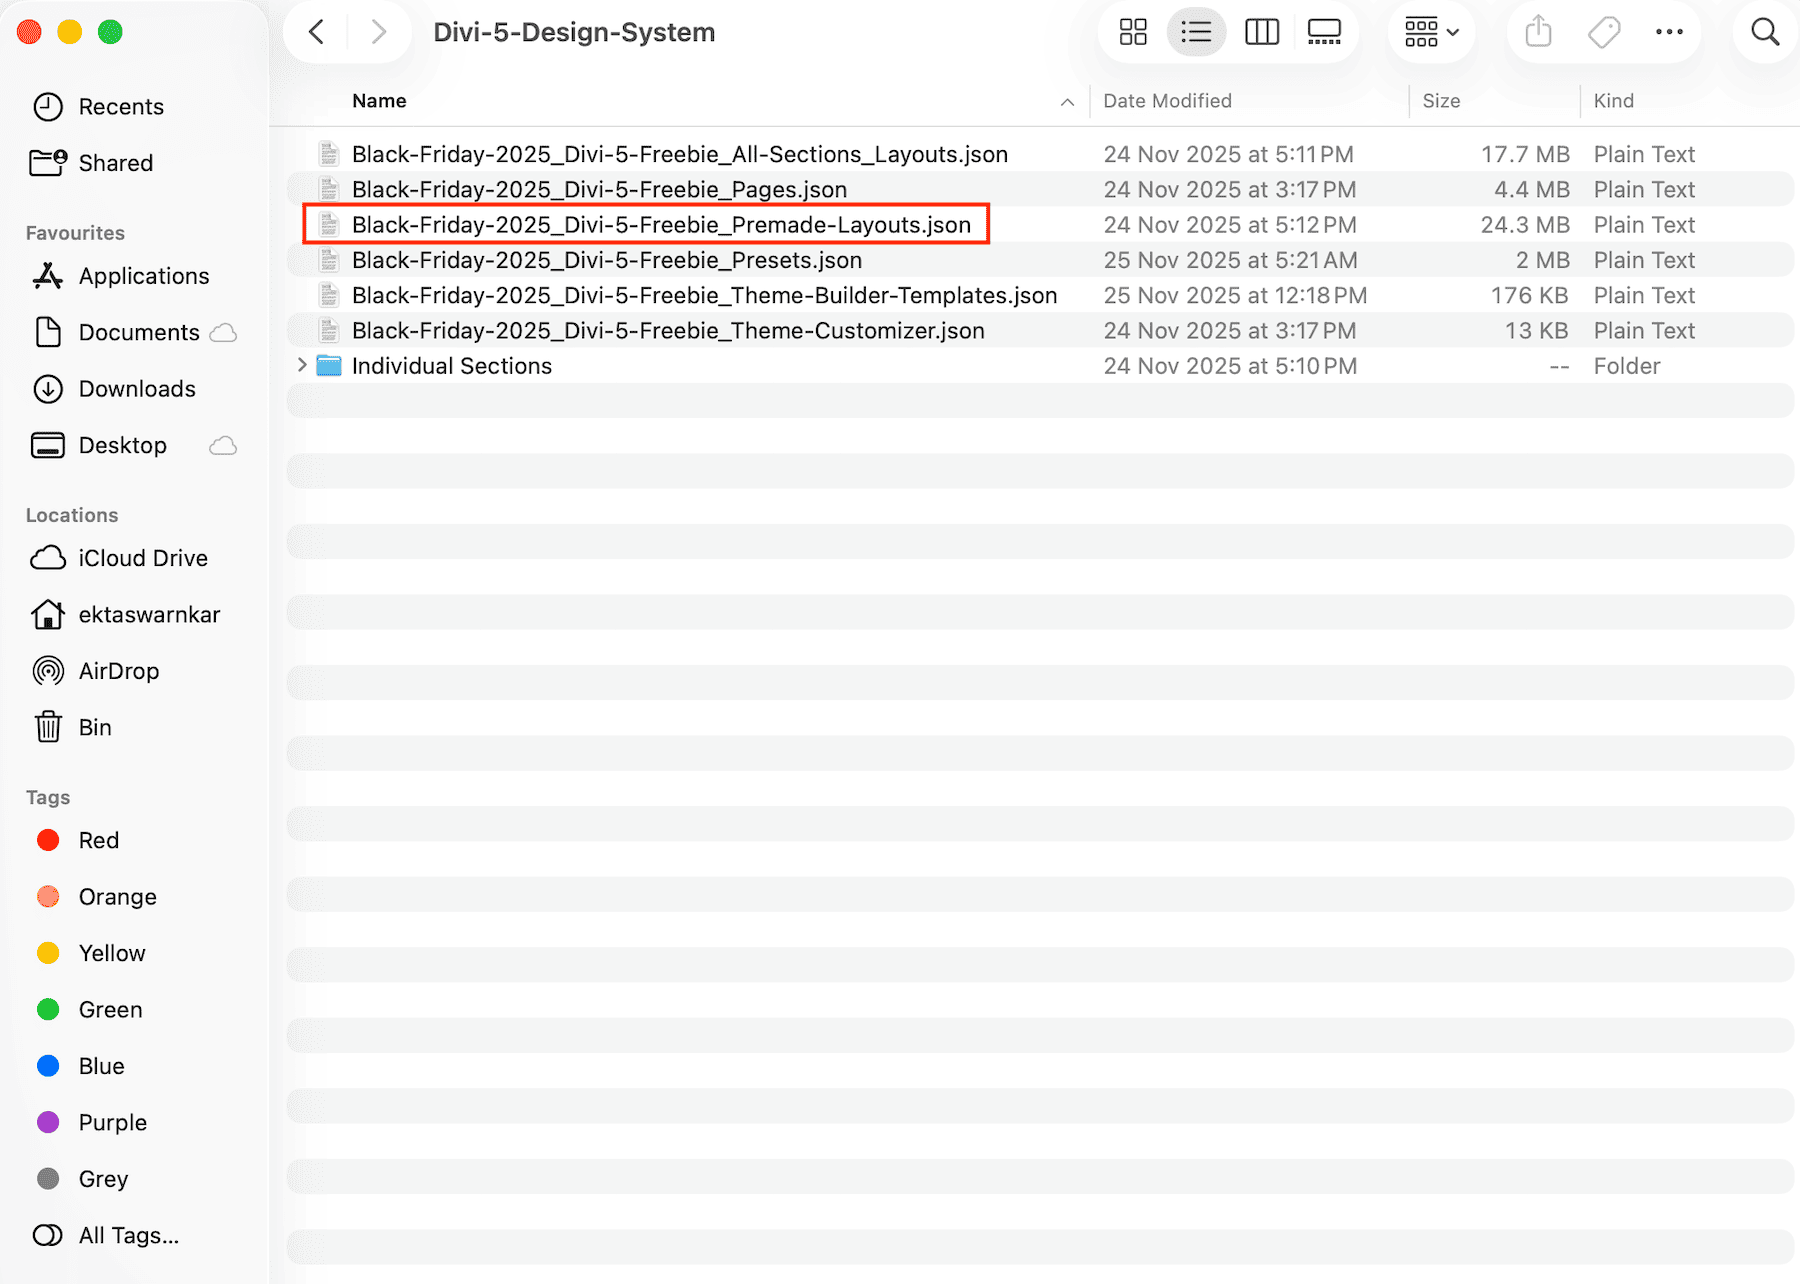Open iCloud Drive from Locations
The width and height of the screenshot is (1800, 1284).
(x=143, y=558)
